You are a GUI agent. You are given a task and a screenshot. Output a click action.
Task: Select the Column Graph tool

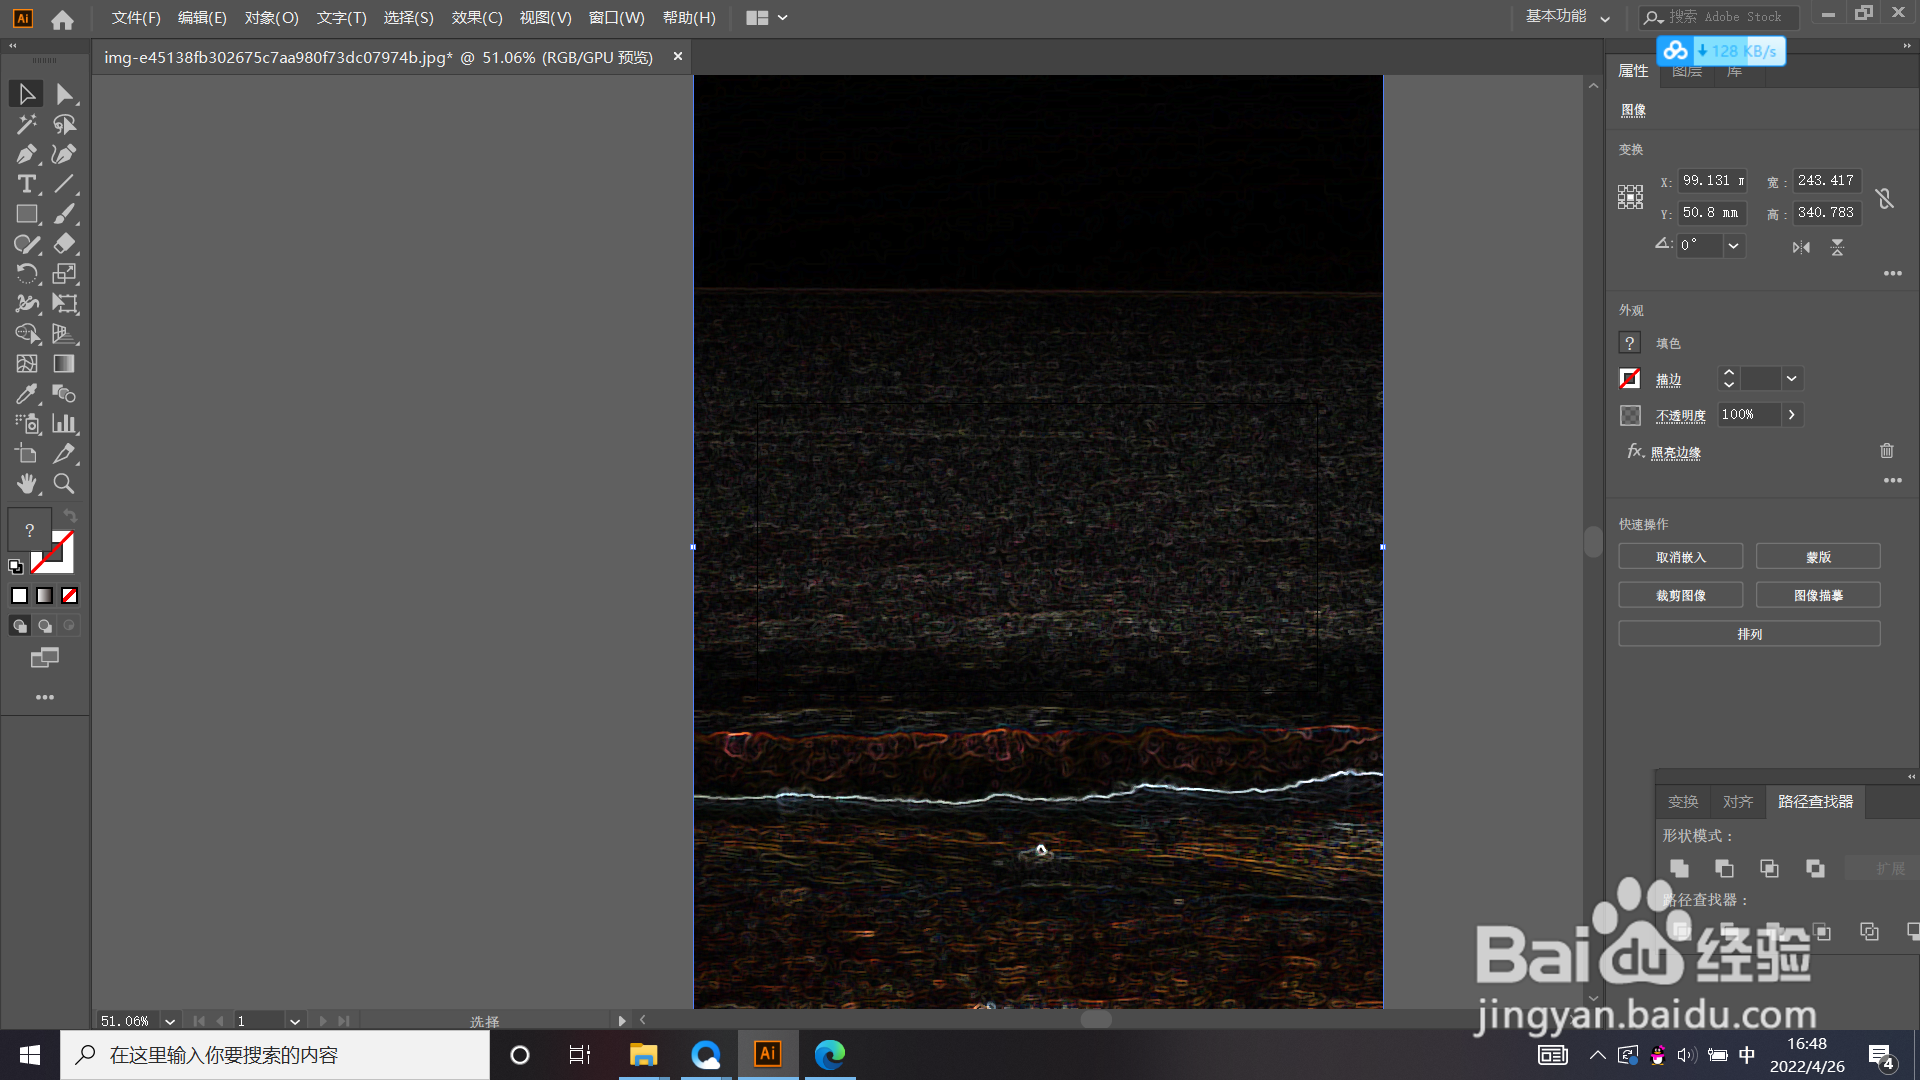(65, 424)
